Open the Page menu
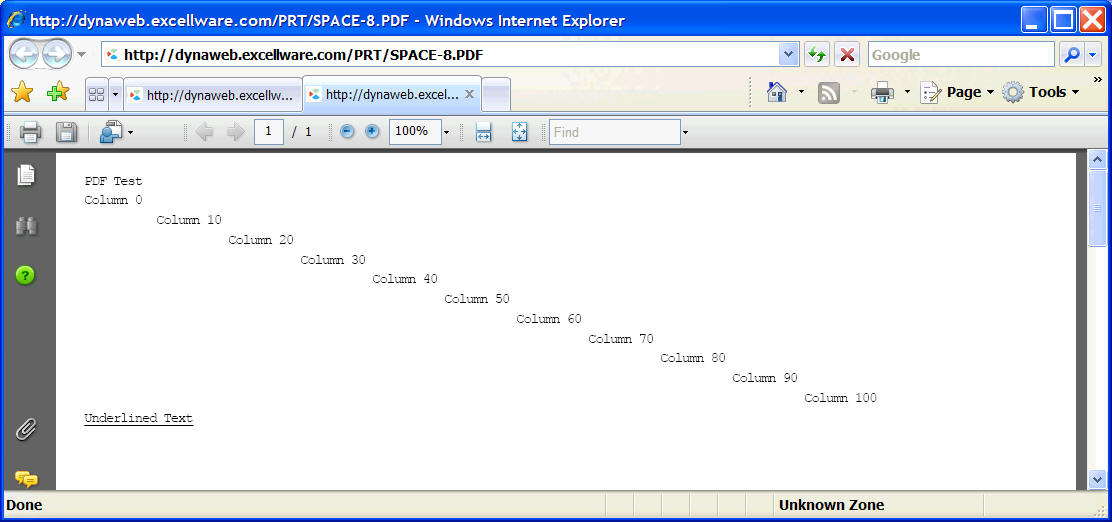 coord(957,92)
